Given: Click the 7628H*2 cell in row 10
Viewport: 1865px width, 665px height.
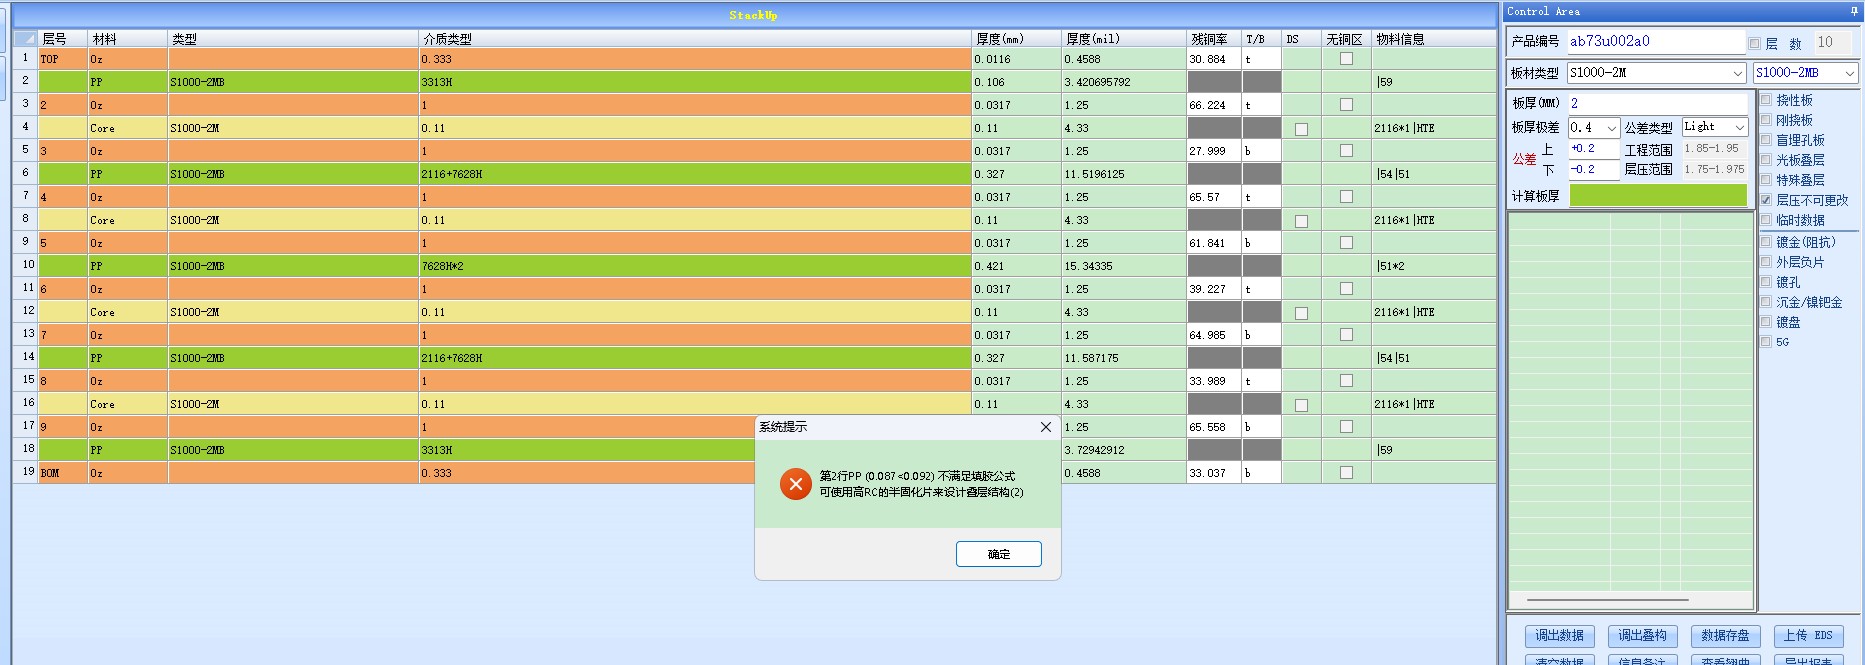Looking at the screenshot, I should [695, 266].
